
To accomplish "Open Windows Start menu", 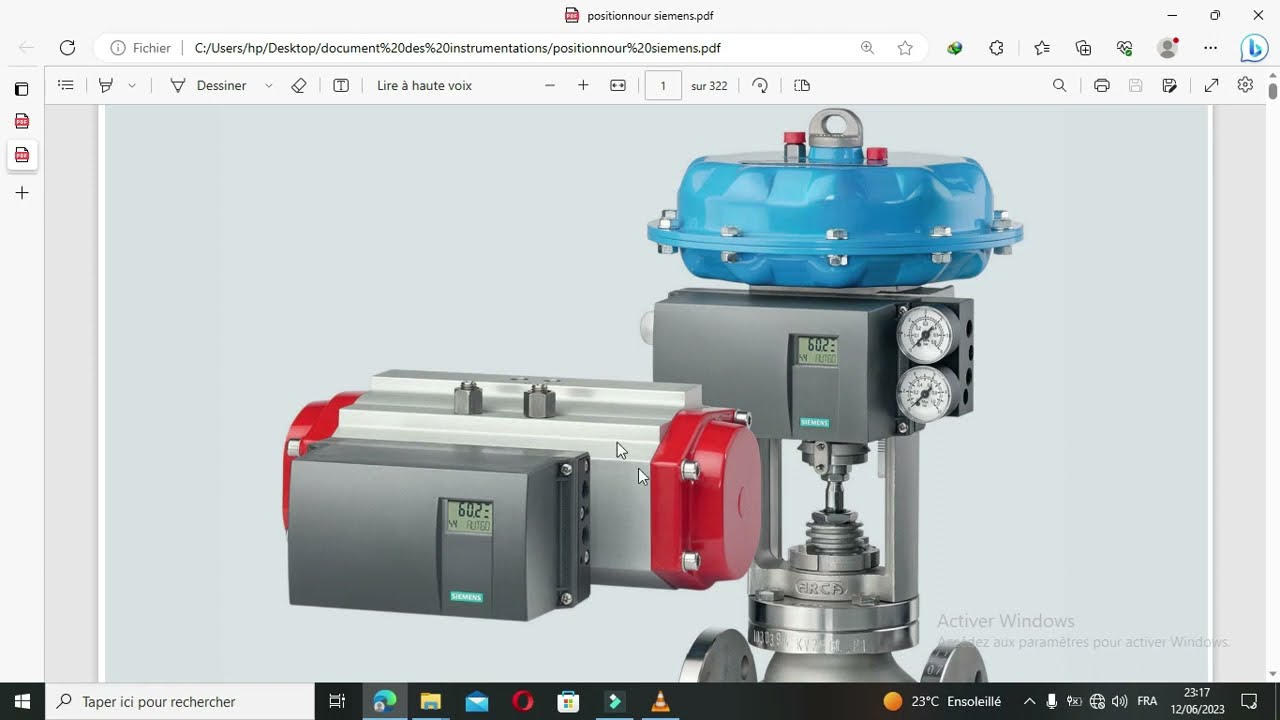I will [x=22, y=702].
